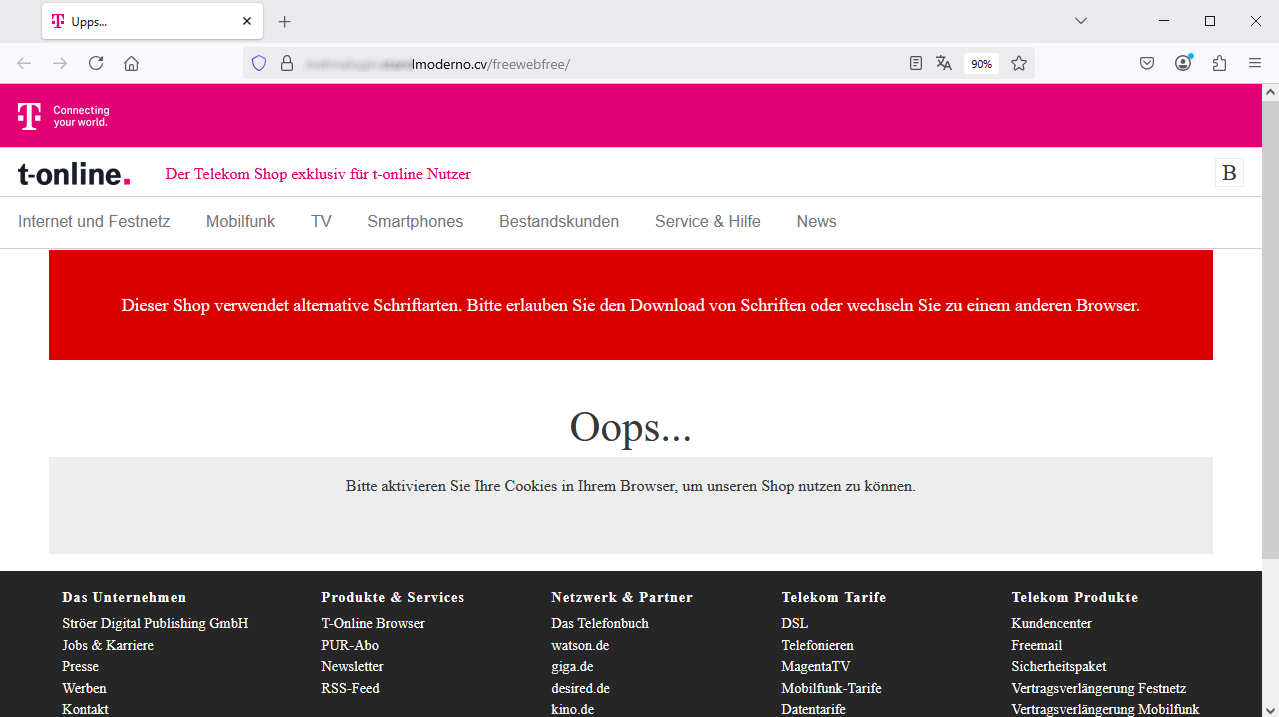Click the red font download warning banner
Viewport: 1279px width, 717px height.
click(x=631, y=305)
